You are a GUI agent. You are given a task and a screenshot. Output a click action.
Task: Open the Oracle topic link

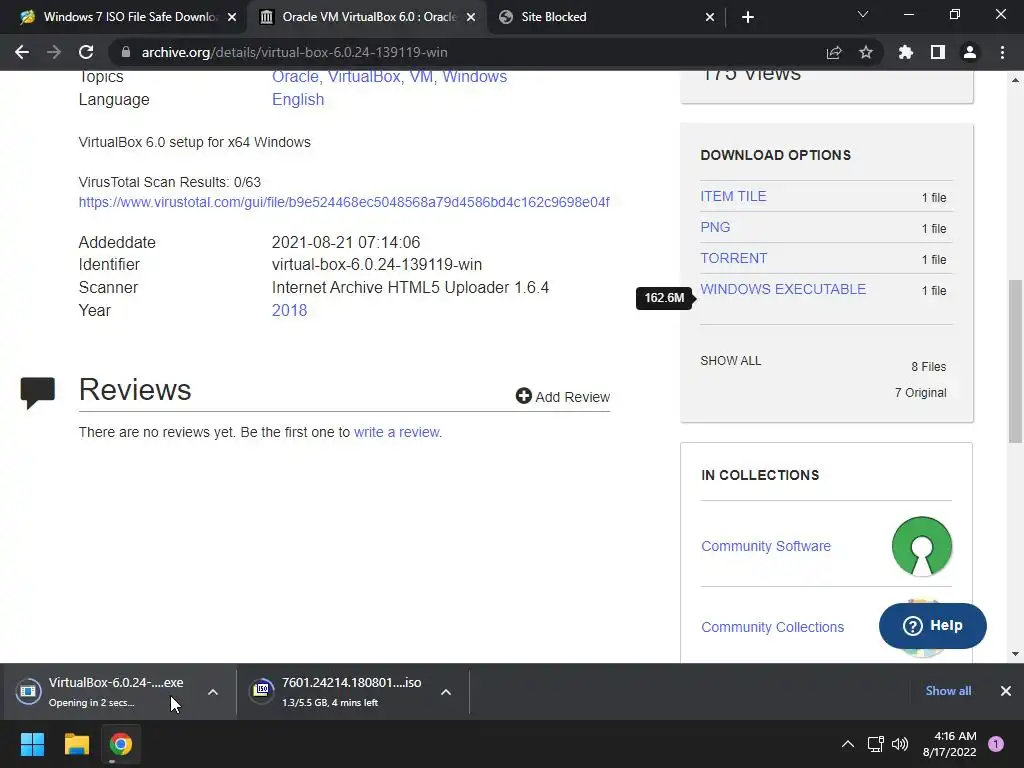click(x=294, y=76)
